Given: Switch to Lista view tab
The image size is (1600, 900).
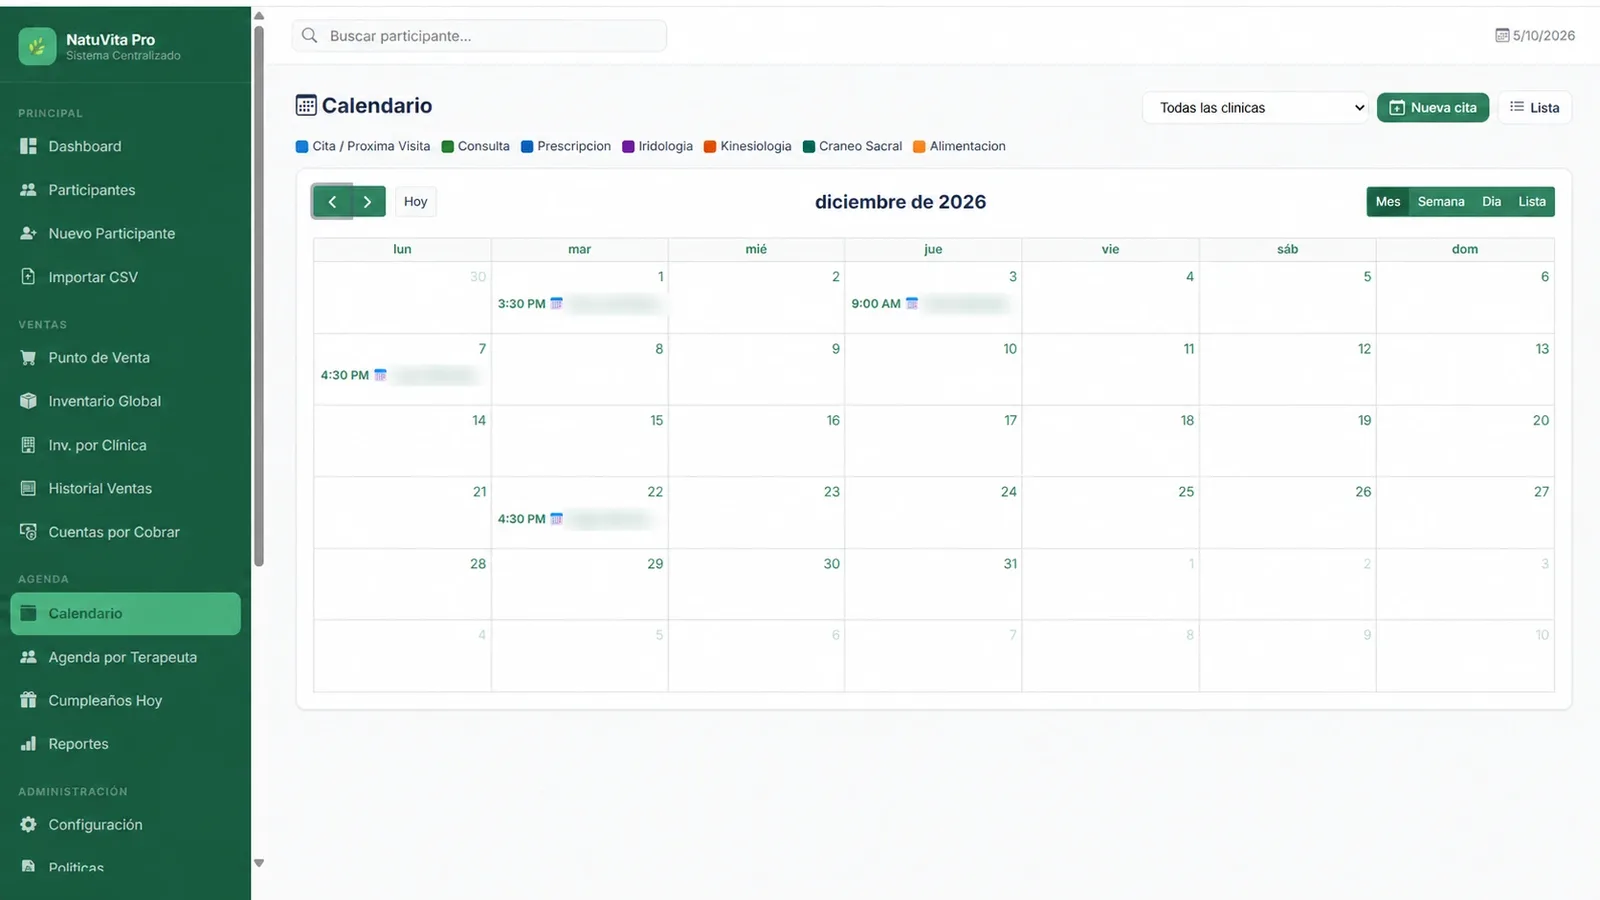Looking at the screenshot, I should (x=1532, y=201).
